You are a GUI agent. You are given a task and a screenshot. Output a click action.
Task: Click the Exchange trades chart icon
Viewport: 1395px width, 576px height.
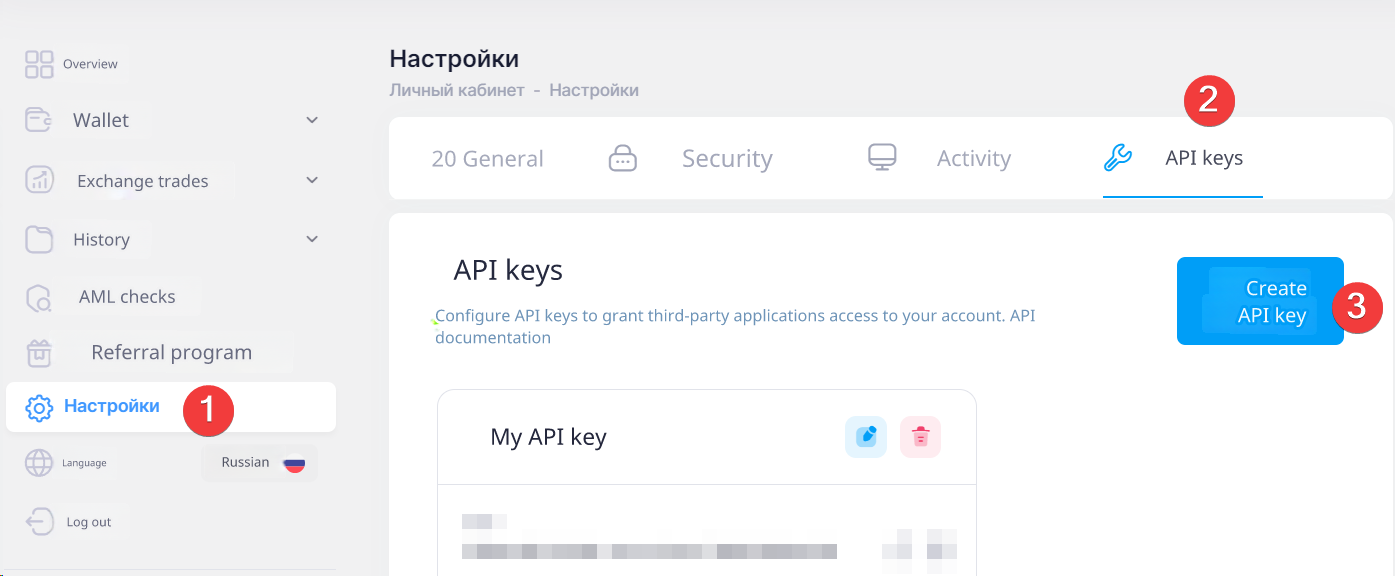click(x=39, y=180)
